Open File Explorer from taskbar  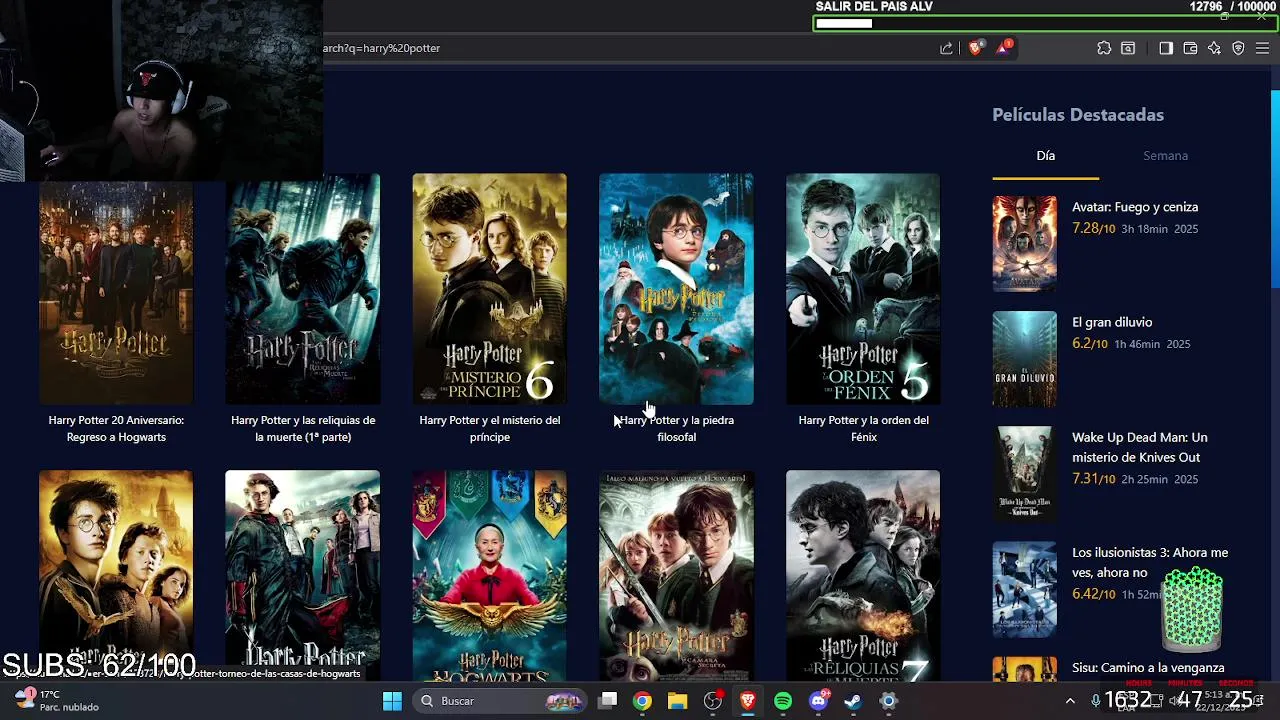[x=678, y=701]
